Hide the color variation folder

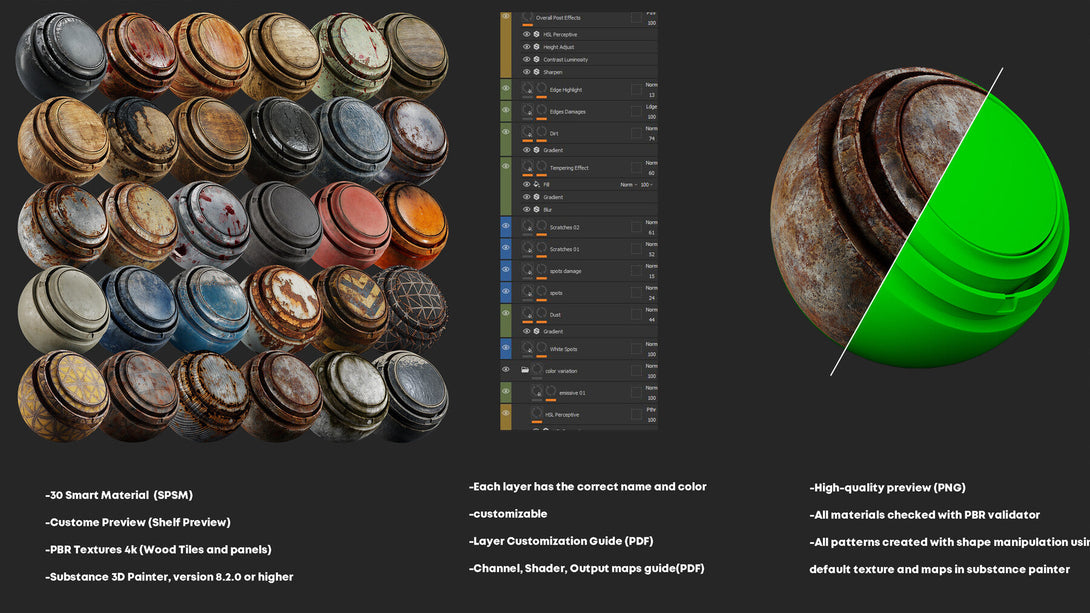click(506, 370)
